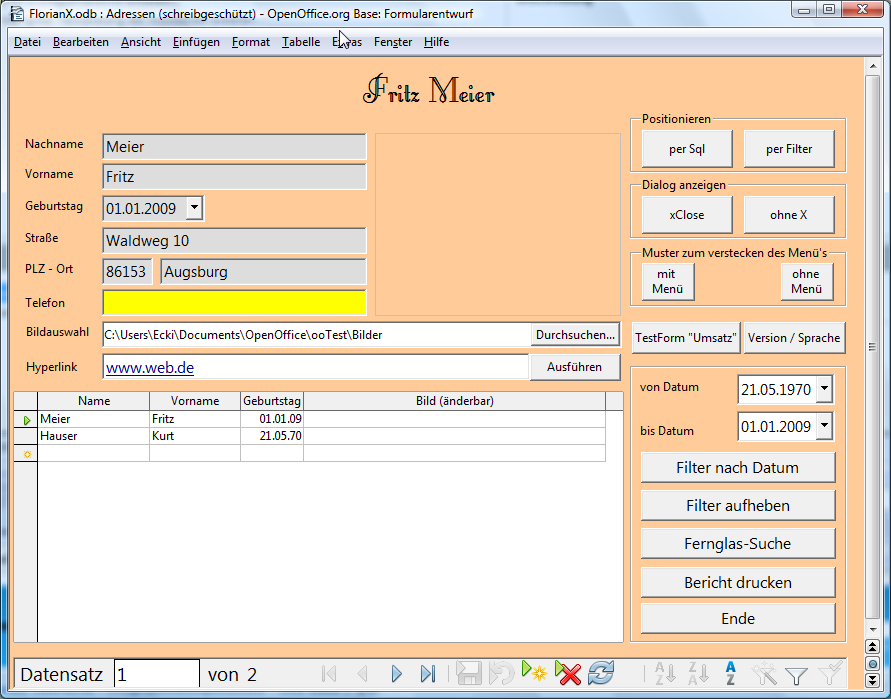The height and width of the screenshot is (699, 891).
Task: Click the xClose button
Action: coord(687,215)
